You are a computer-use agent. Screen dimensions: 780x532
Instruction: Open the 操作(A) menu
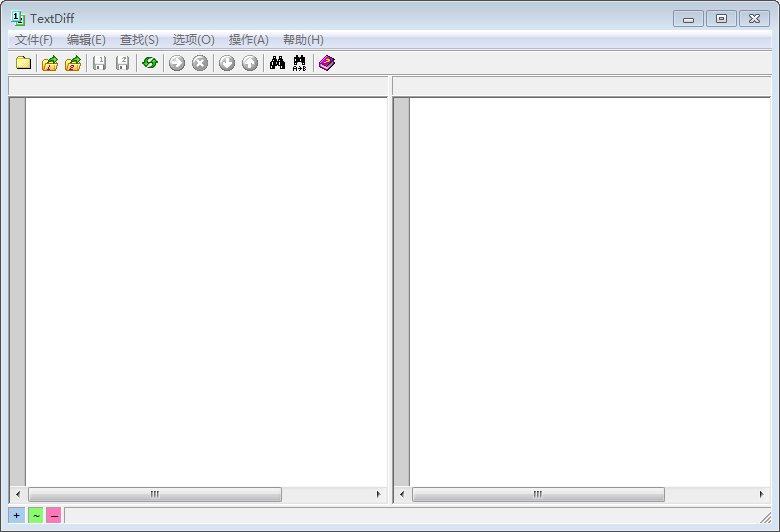tap(248, 40)
